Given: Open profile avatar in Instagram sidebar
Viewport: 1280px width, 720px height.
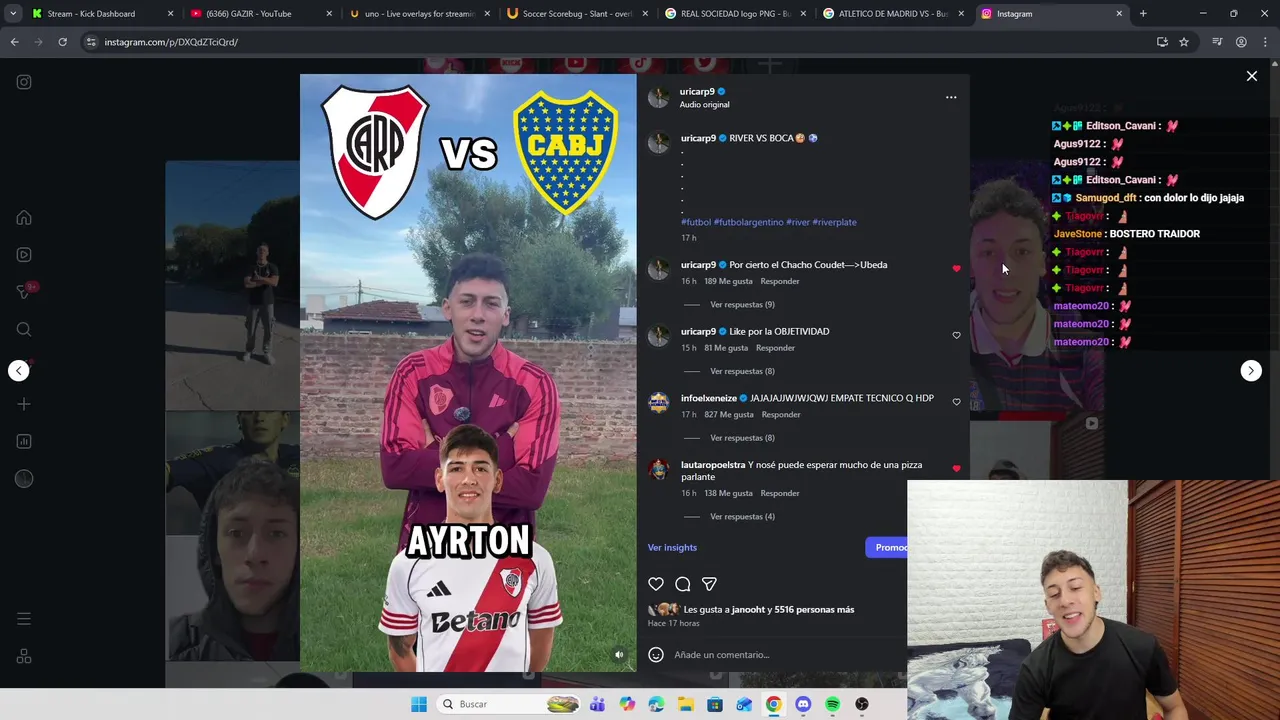Looking at the screenshot, I should [24, 478].
